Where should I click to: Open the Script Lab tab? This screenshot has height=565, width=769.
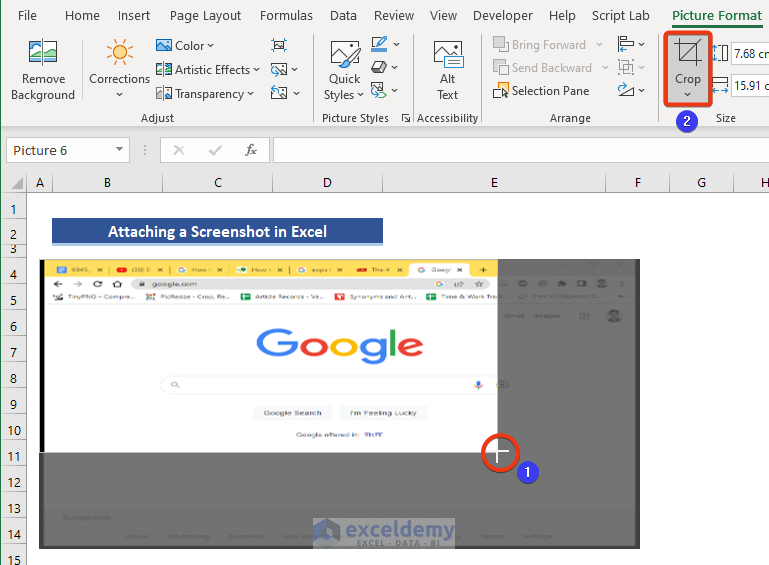pyautogui.click(x=620, y=16)
